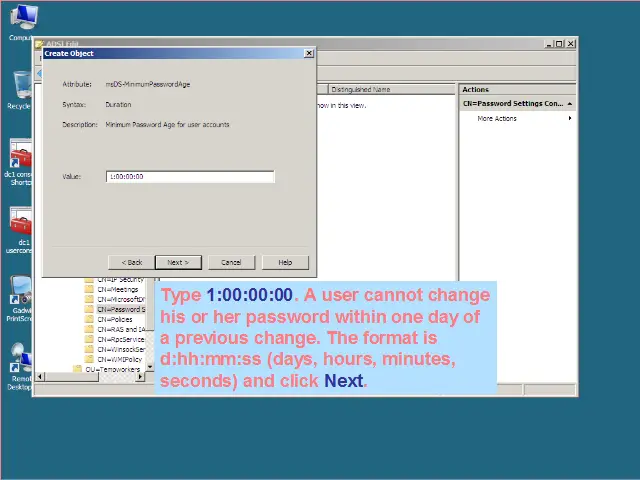Launch Gadwin PrintScreen desktop icon

(20, 293)
